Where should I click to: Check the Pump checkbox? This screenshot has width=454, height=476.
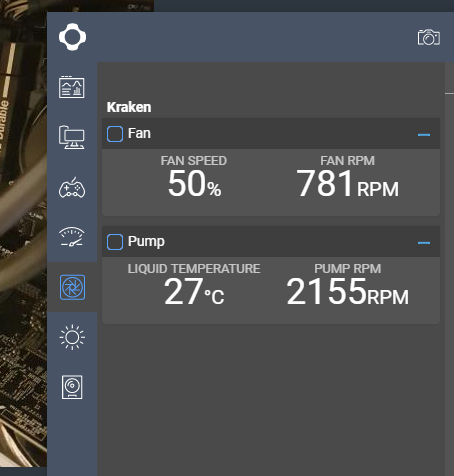click(x=115, y=242)
